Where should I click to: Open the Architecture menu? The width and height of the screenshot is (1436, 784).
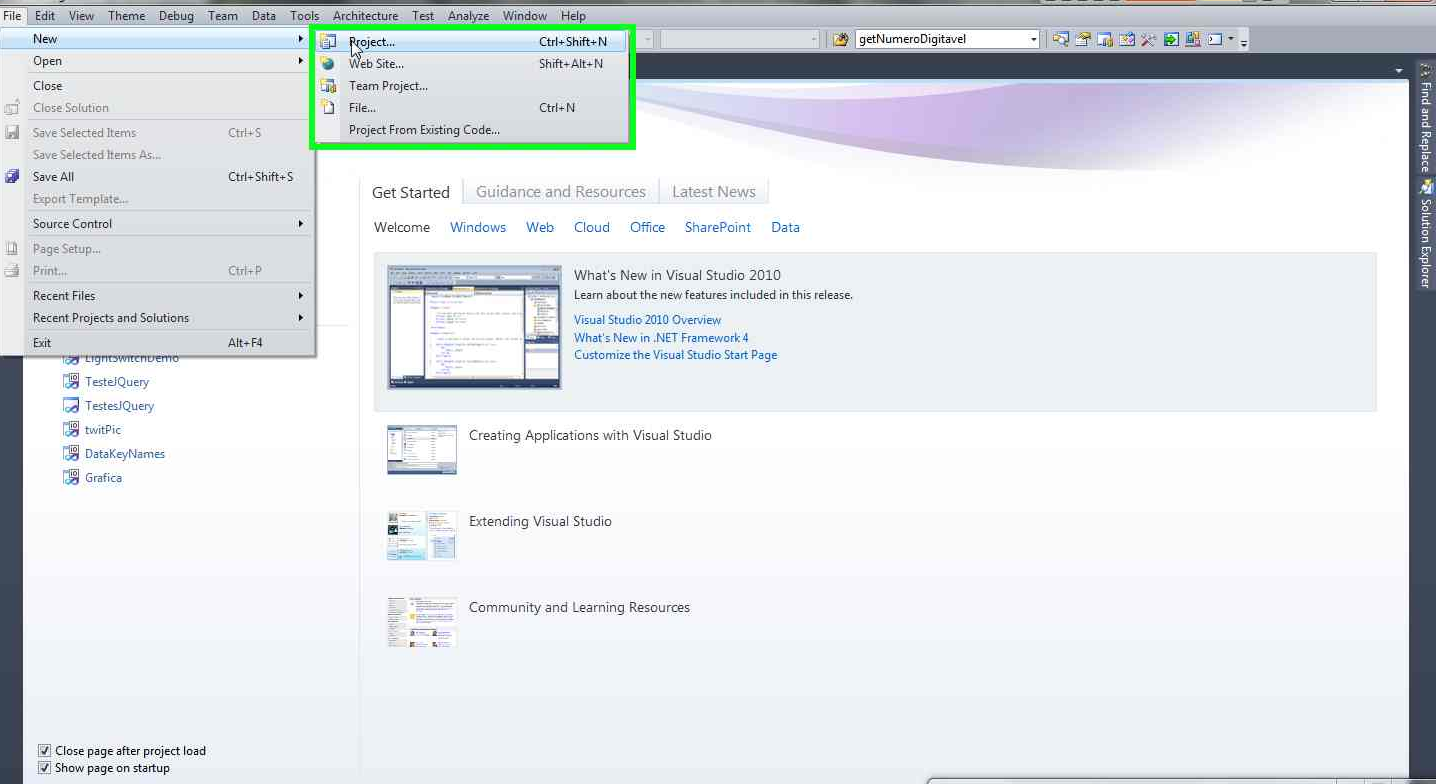click(365, 16)
